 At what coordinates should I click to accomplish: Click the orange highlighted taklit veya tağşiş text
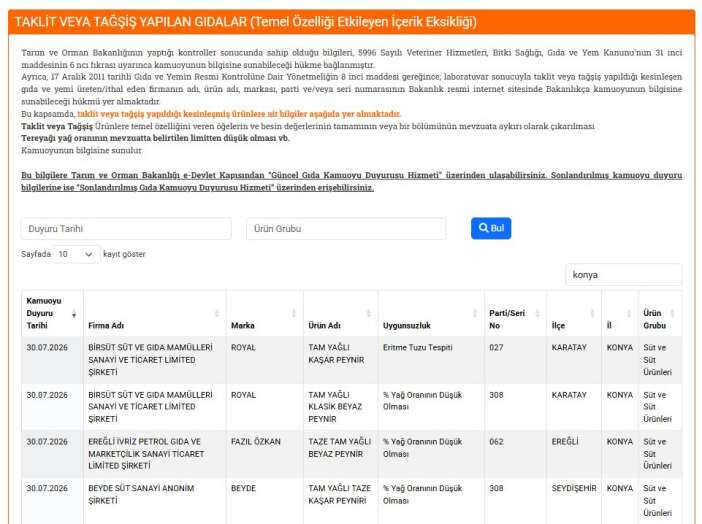239,114
